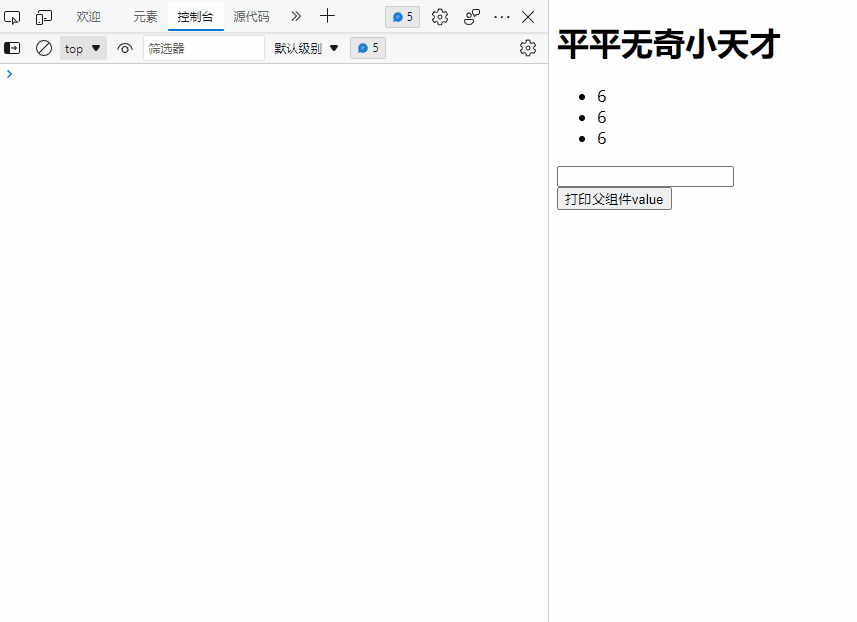857x622 pixels.
Task: Open the more options ellipsis menu
Action: pyautogui.click(x=502, y=16)
